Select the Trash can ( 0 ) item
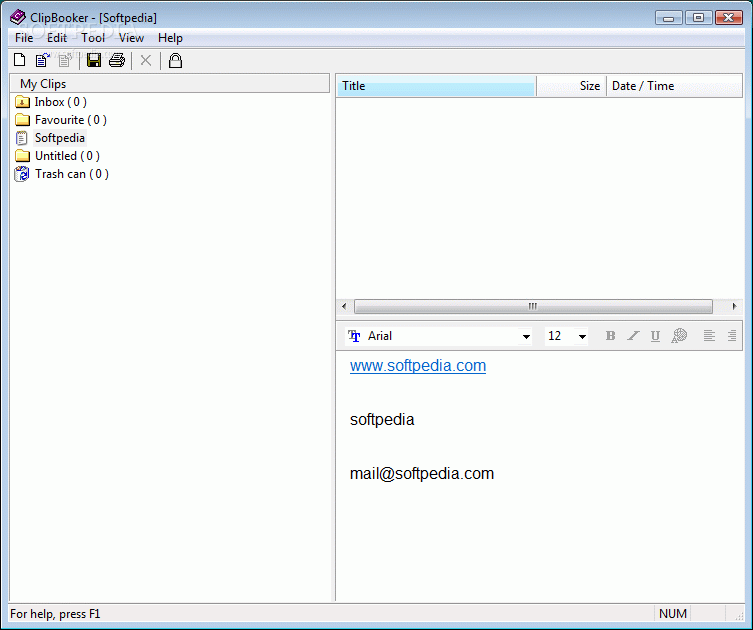Image resolution: width=753 pixels, height=630 pixels. tap(72, 174)
